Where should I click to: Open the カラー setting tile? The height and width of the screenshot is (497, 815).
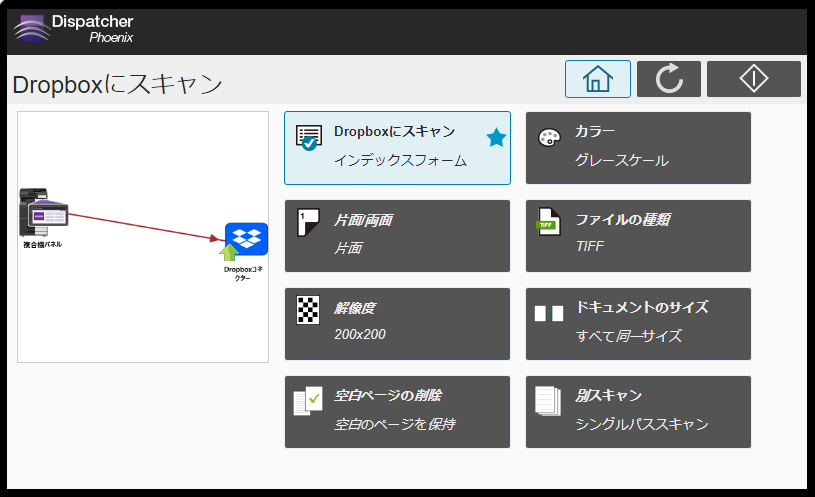(x=638, y=148)
